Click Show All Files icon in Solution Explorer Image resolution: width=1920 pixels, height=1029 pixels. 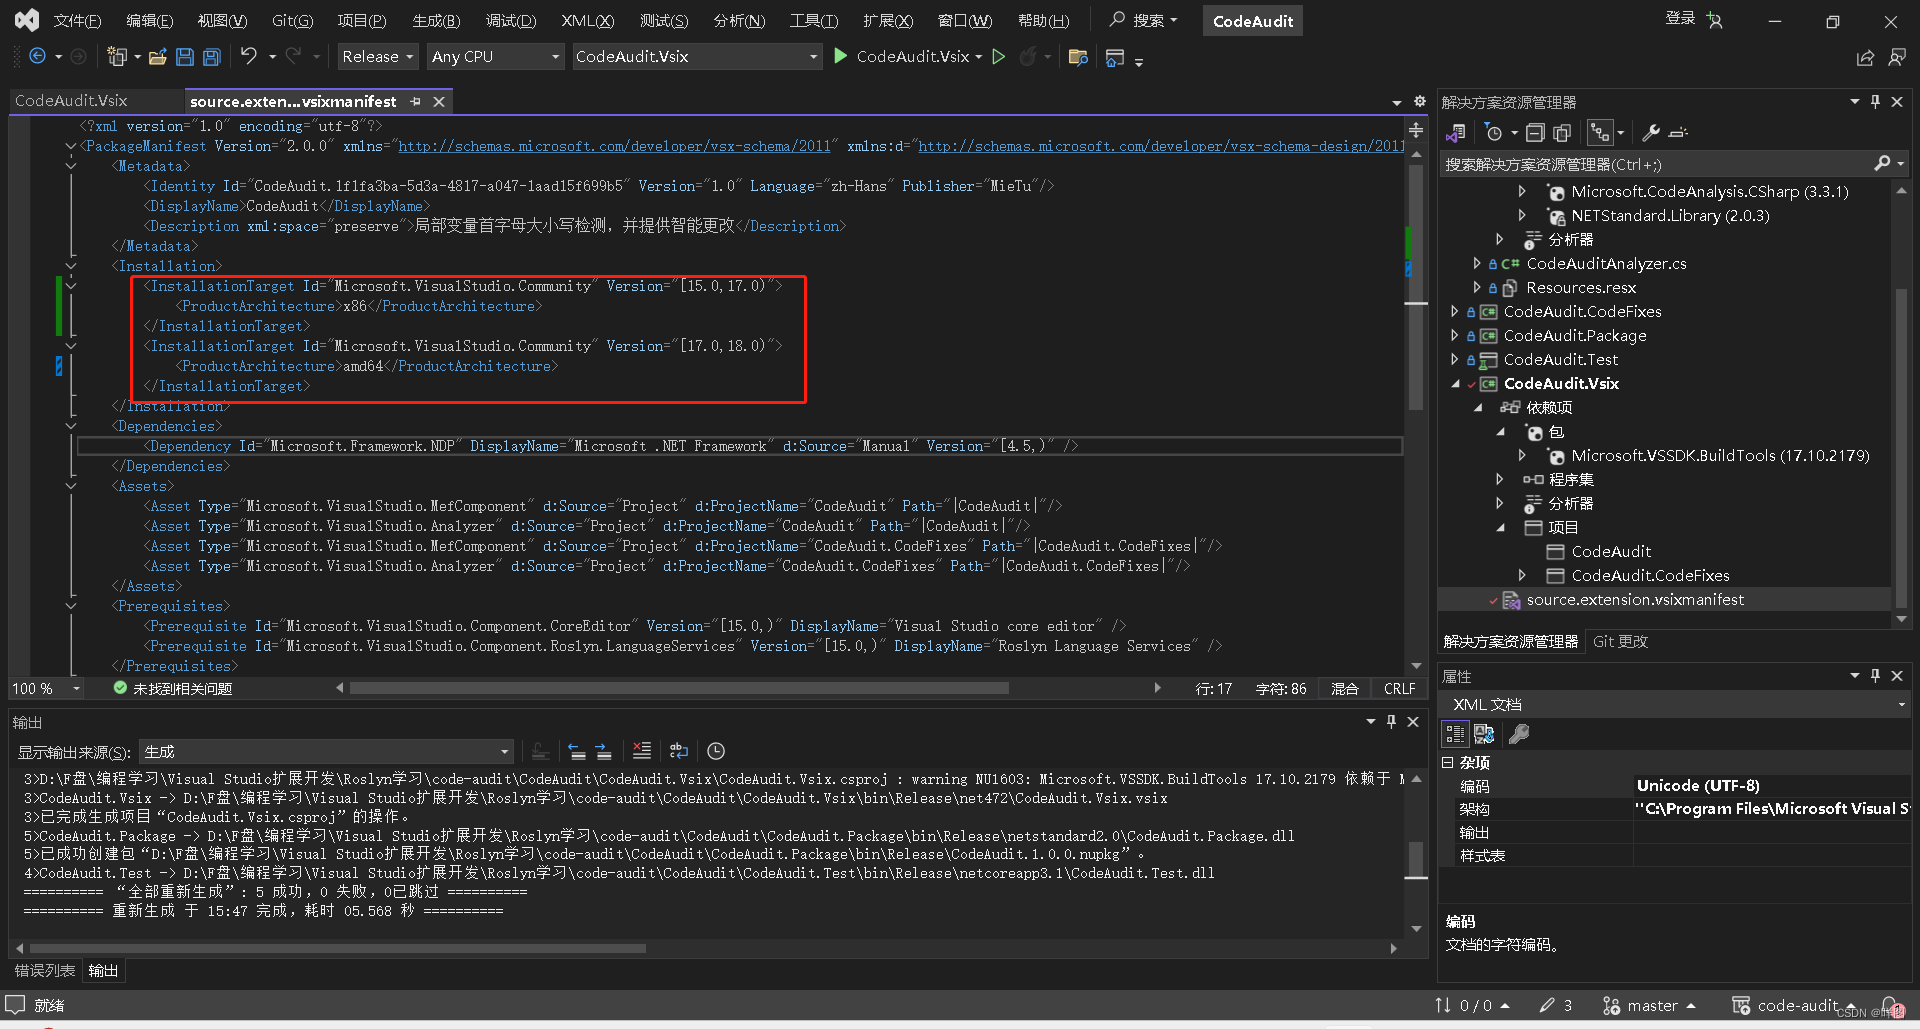[1562, 132]
